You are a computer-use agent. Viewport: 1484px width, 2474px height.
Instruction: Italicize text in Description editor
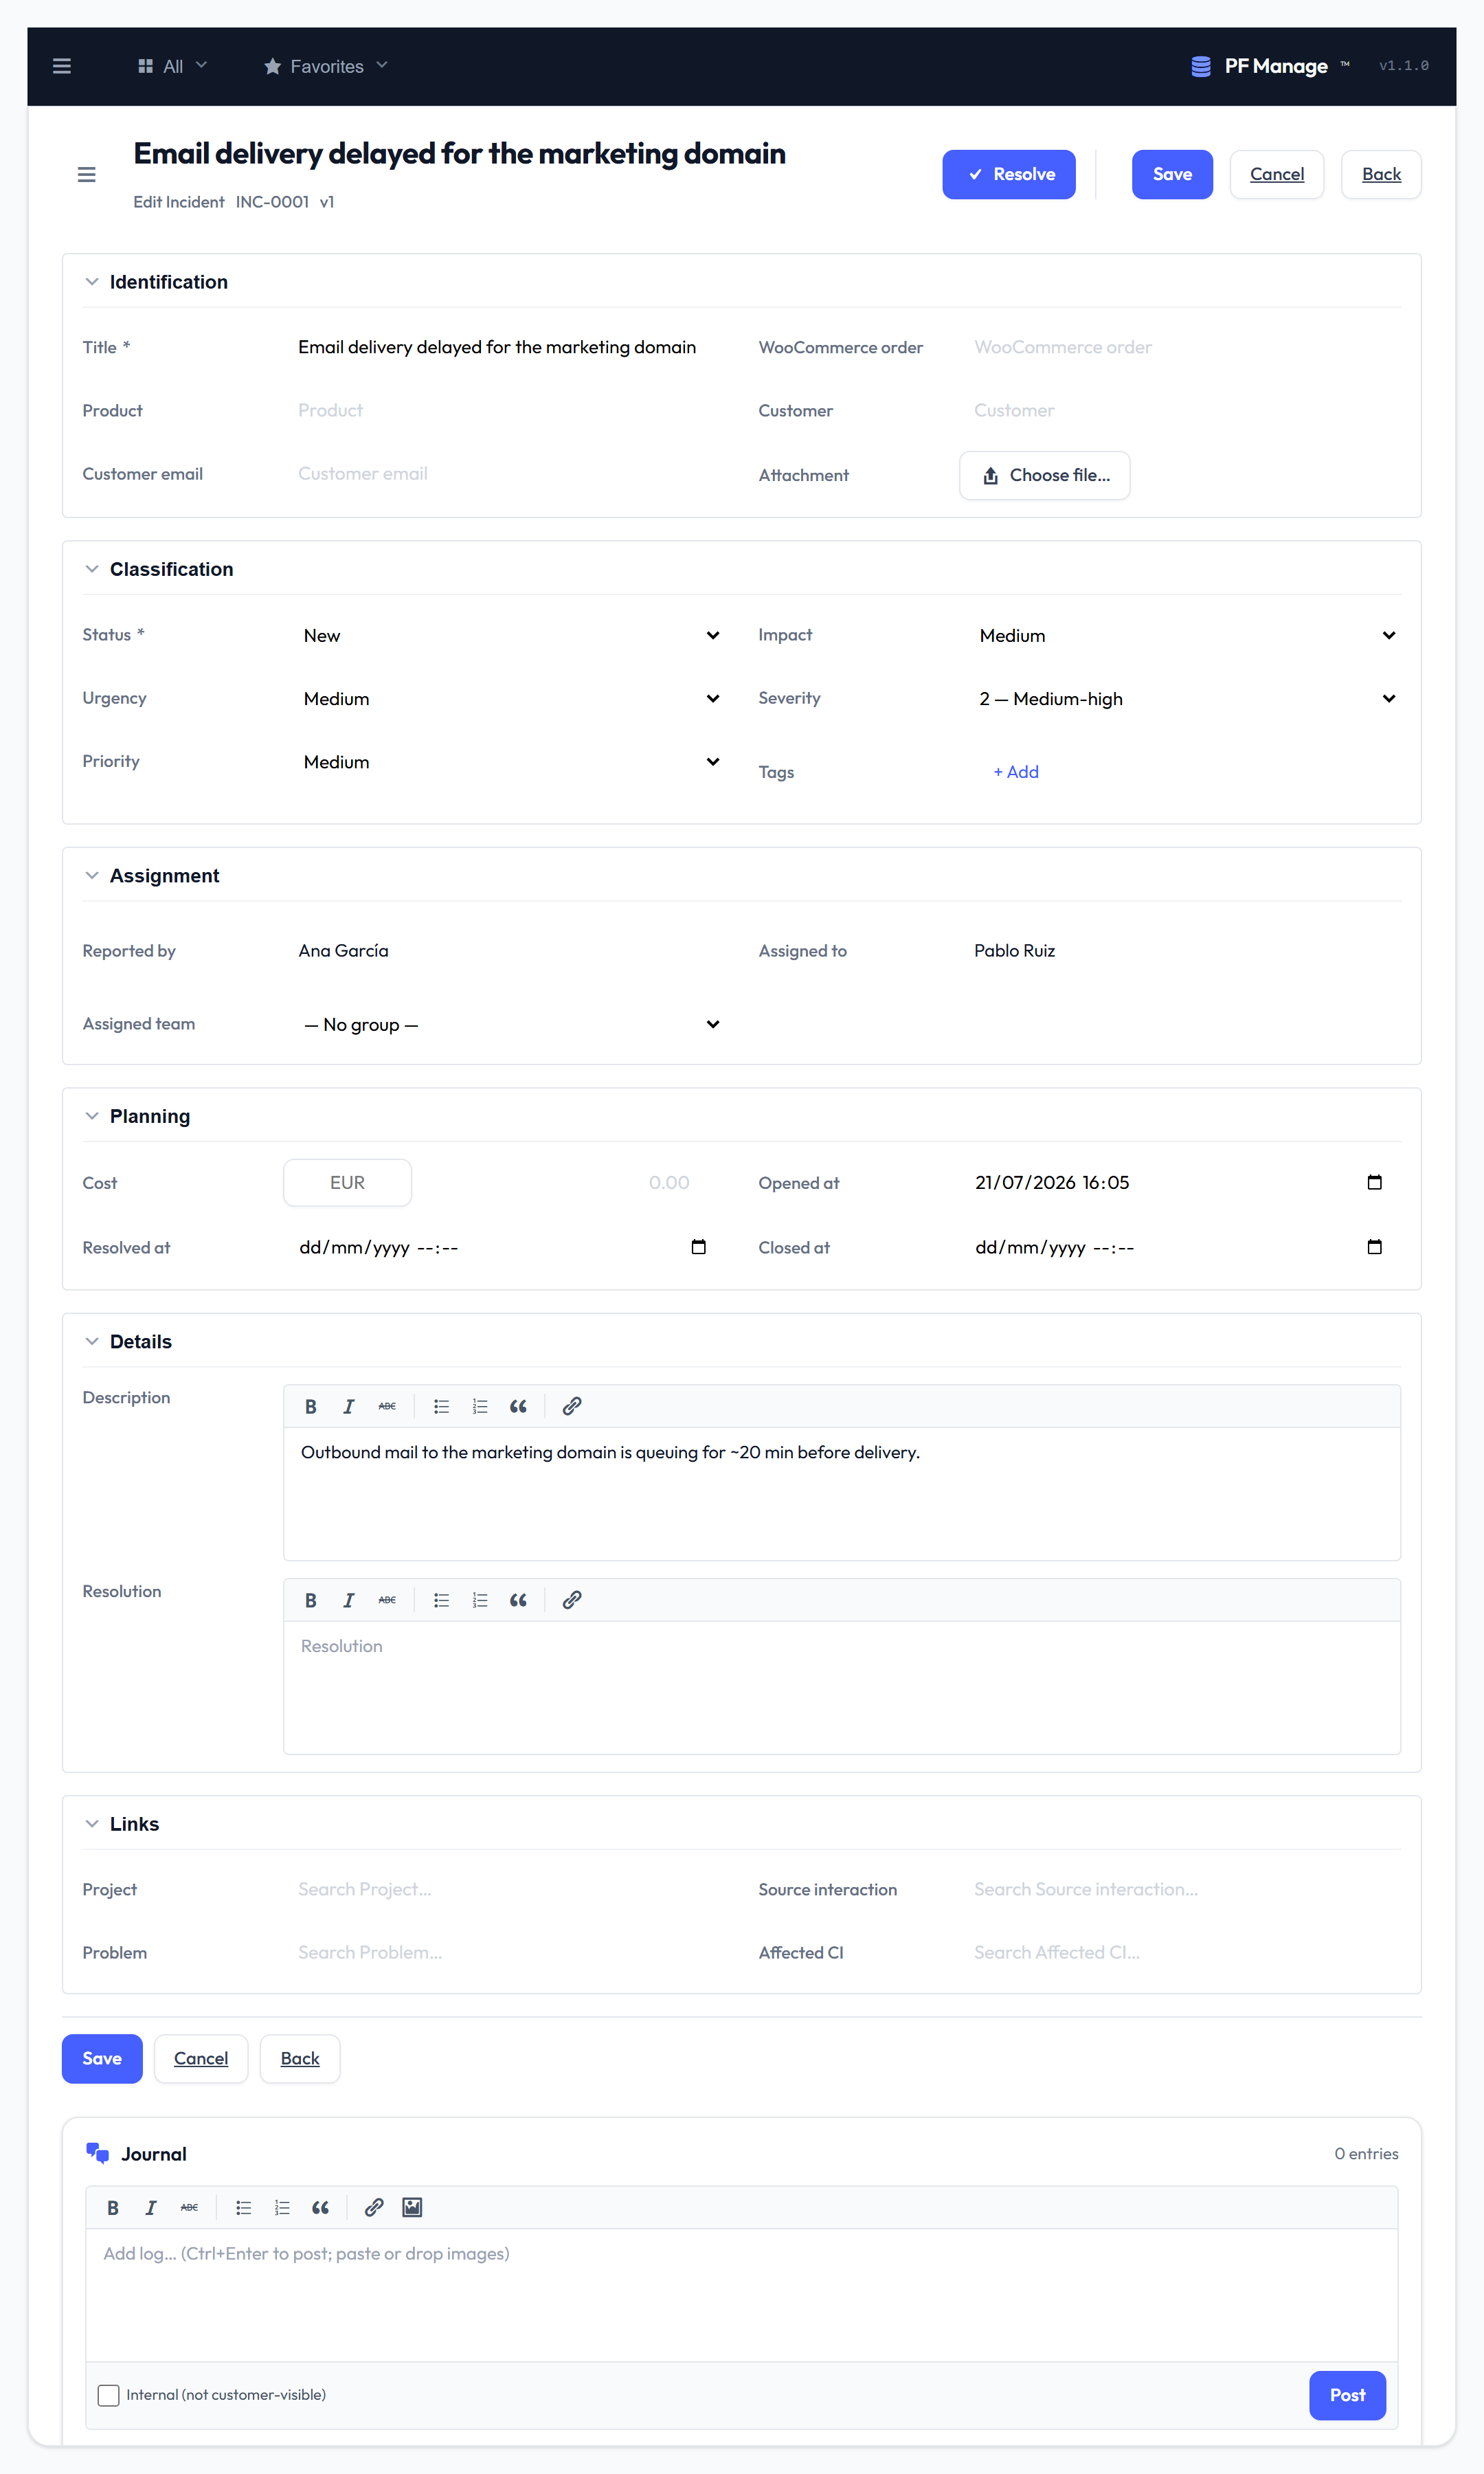click(x=349, y=1406)
